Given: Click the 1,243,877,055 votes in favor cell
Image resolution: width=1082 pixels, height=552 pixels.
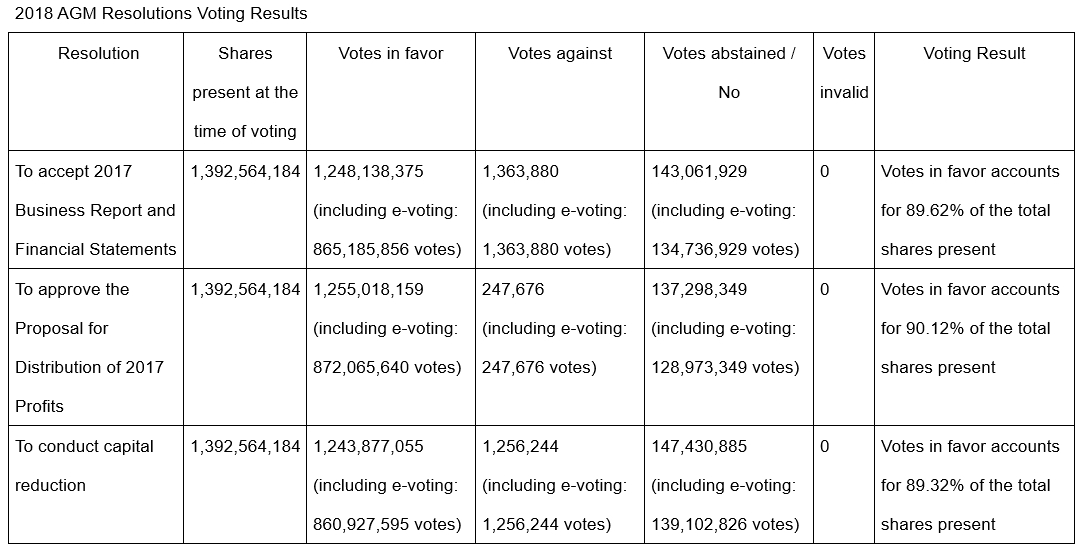Looking at the screenshot, I should tap(369, 447).
